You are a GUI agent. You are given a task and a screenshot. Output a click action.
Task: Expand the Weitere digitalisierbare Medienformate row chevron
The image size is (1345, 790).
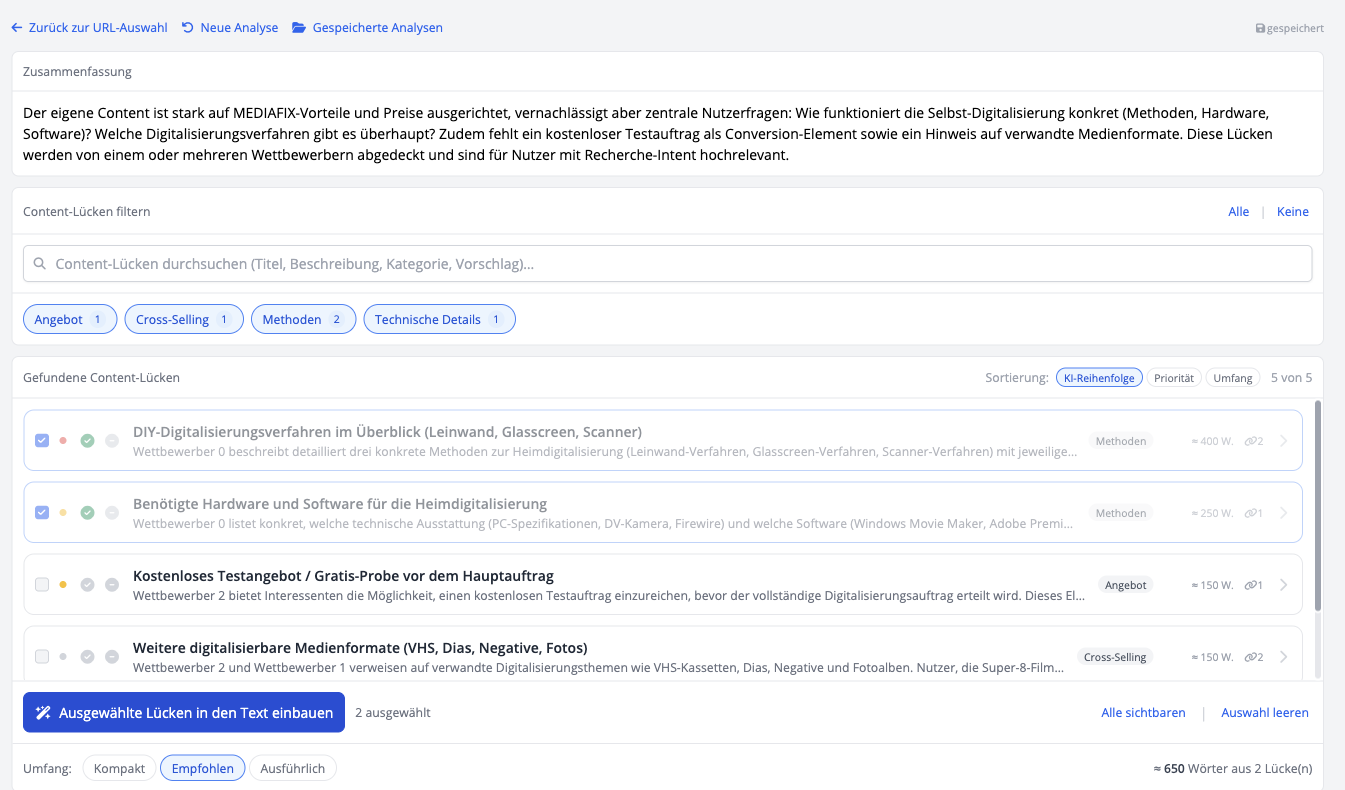(x=1284, y=657)
